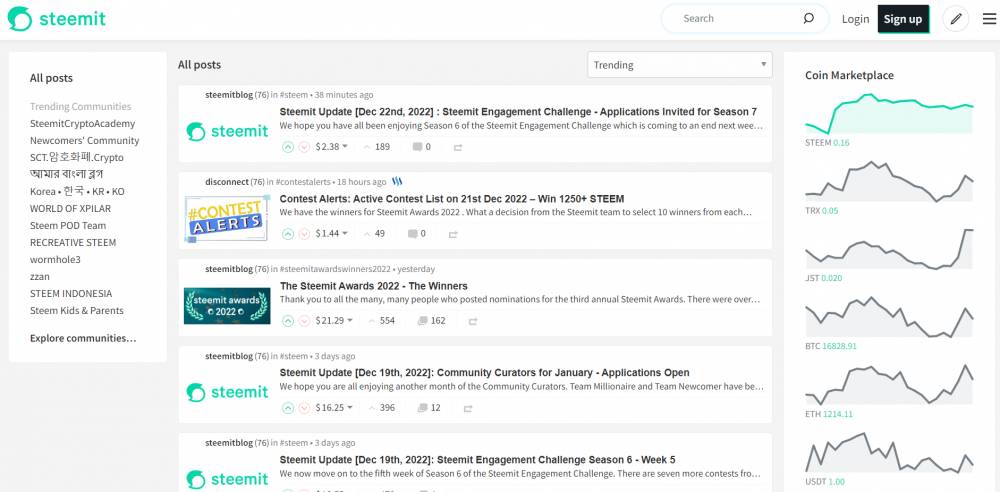The image size is (1000, 492).
Task: Open the SteemitCryptoAcademy community
Action: (x=82, y=123)
